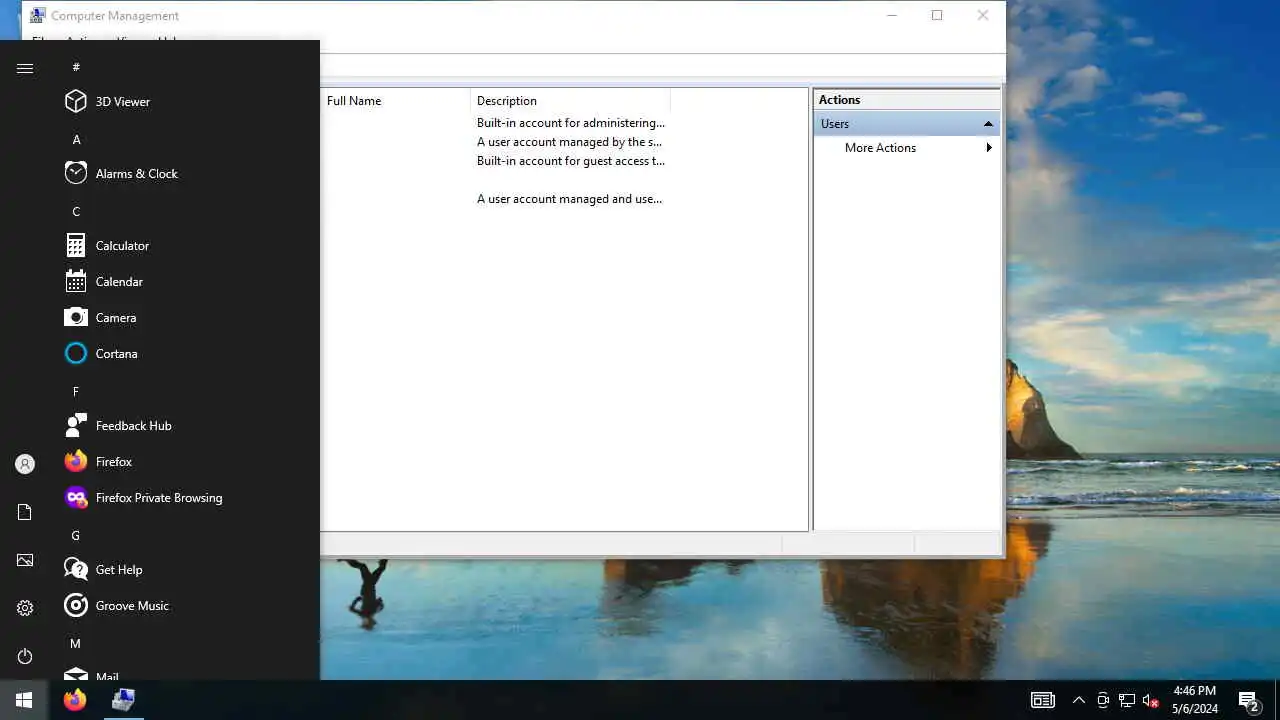This screenshot has height=720, width=1280.
Task: Open Firefox from the taskbar
Action: pos(75,700)
